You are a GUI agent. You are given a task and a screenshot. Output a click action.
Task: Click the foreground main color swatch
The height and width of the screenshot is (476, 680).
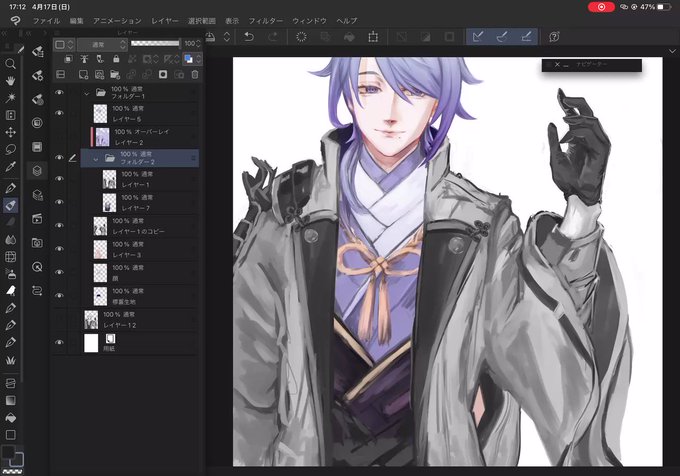9,452
